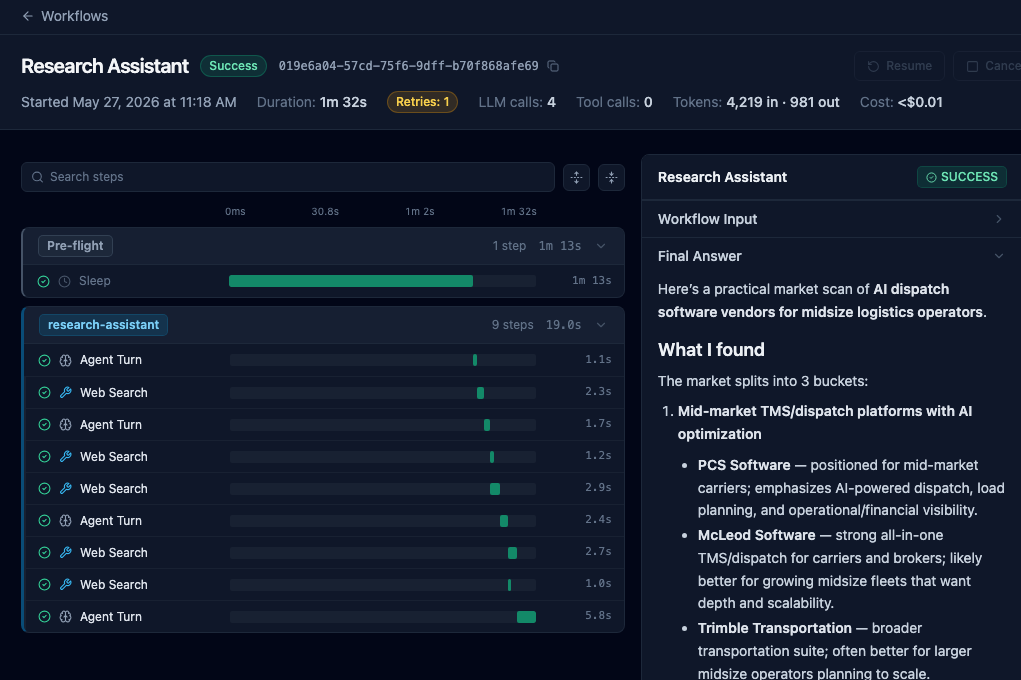
Task: Click the expand all steps icon
Action: pos(576,177)
